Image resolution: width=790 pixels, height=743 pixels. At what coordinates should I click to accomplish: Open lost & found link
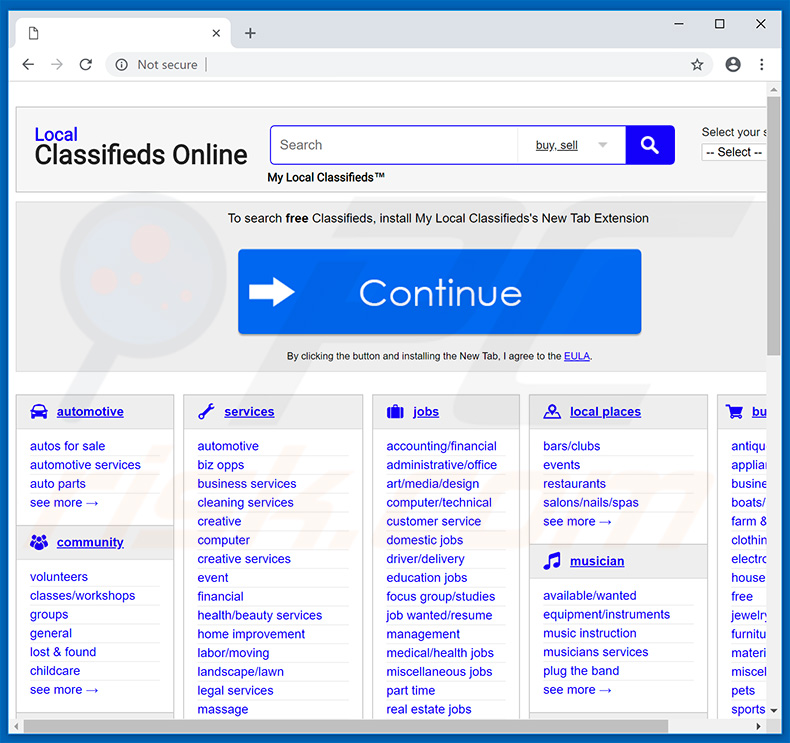click(x=63, y=652)
